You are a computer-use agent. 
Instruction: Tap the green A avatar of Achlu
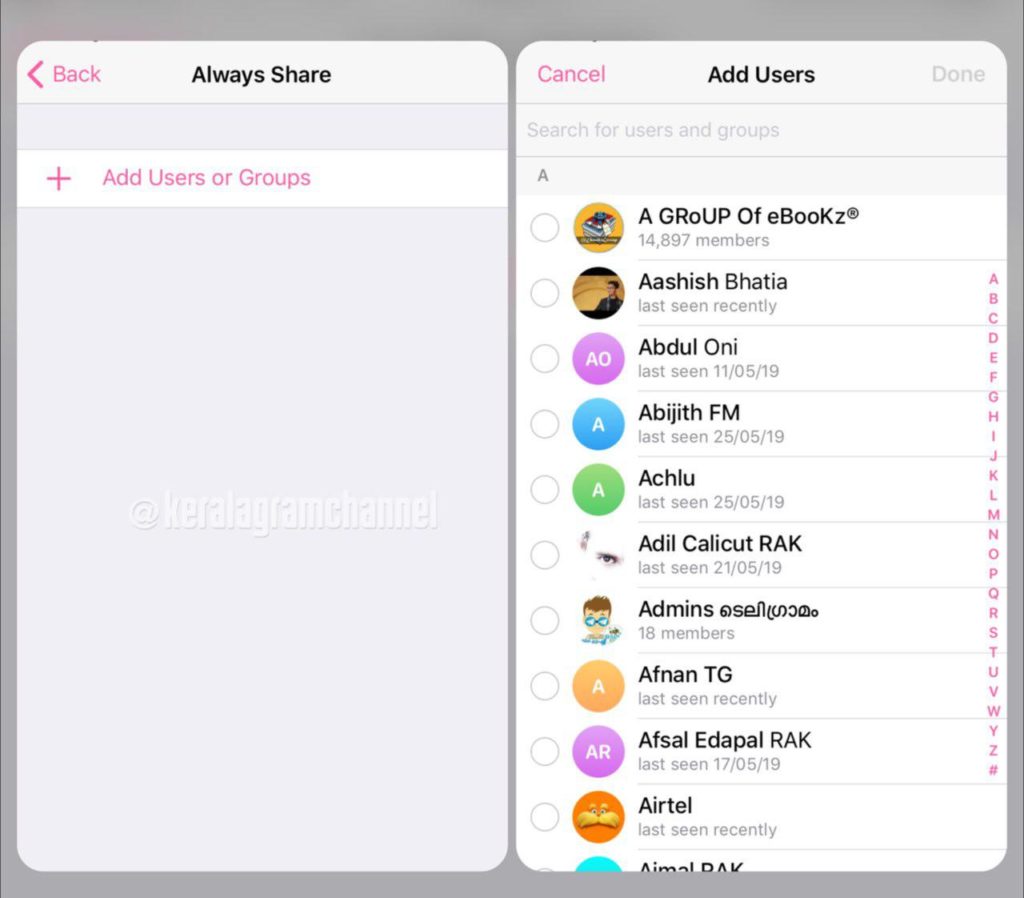point(598,490)
